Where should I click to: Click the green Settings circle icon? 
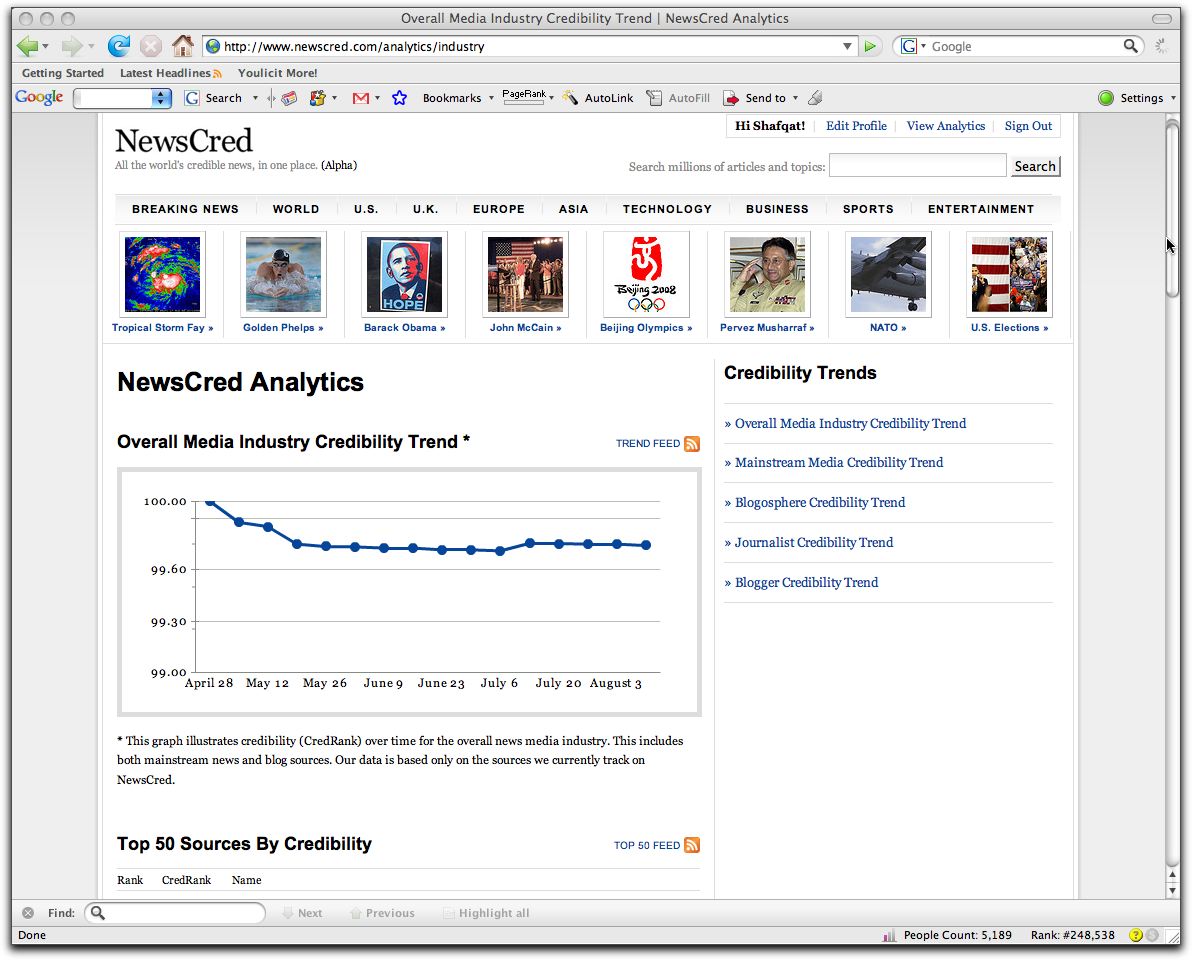1106,98
